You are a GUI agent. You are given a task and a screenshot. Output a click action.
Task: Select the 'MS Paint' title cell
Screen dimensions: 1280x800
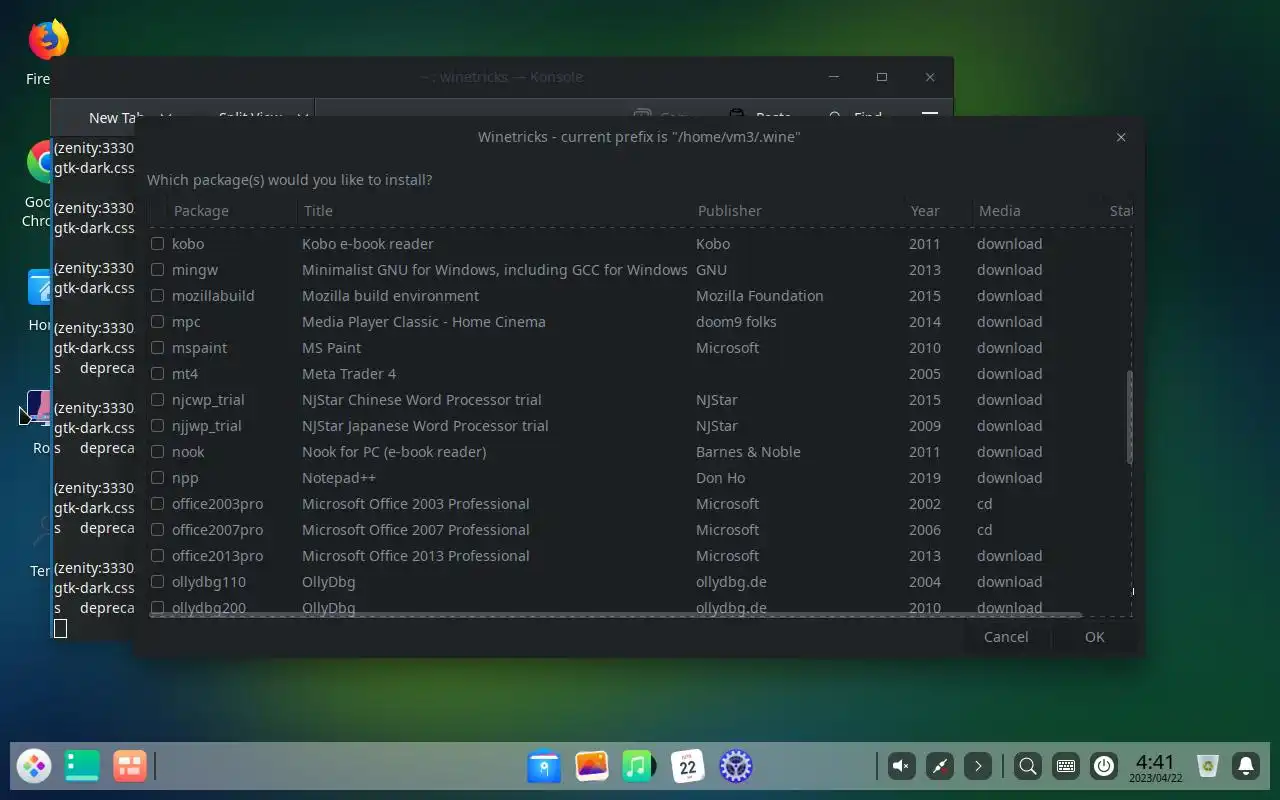pyautogui.click(x=332, y=348)
